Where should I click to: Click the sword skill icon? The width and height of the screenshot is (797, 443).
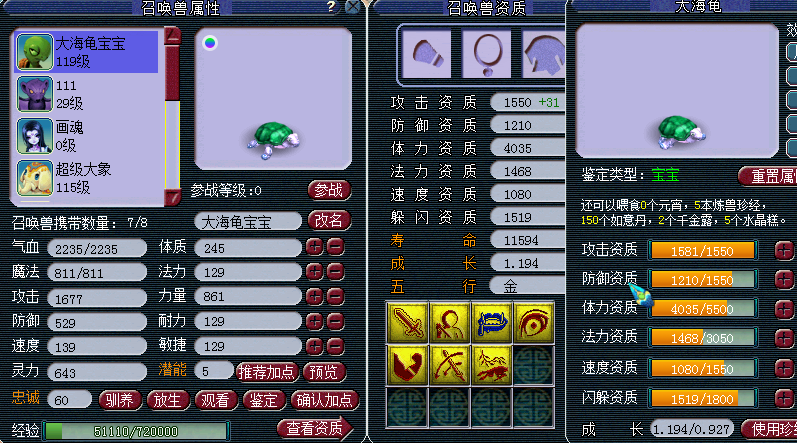407,323
